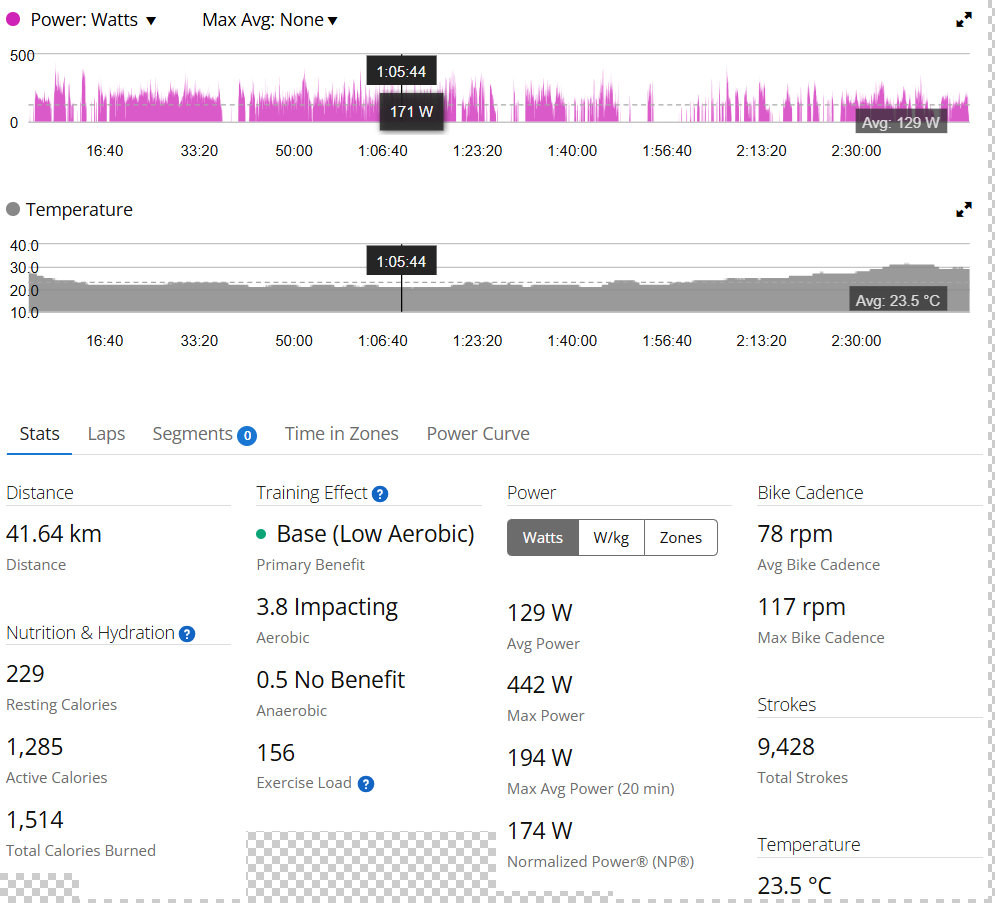This screenshot has height=903, width=995.
Task: Click the Normalized Power® (NP®) label
Action: pyautogui.click(x=600, y=862)
